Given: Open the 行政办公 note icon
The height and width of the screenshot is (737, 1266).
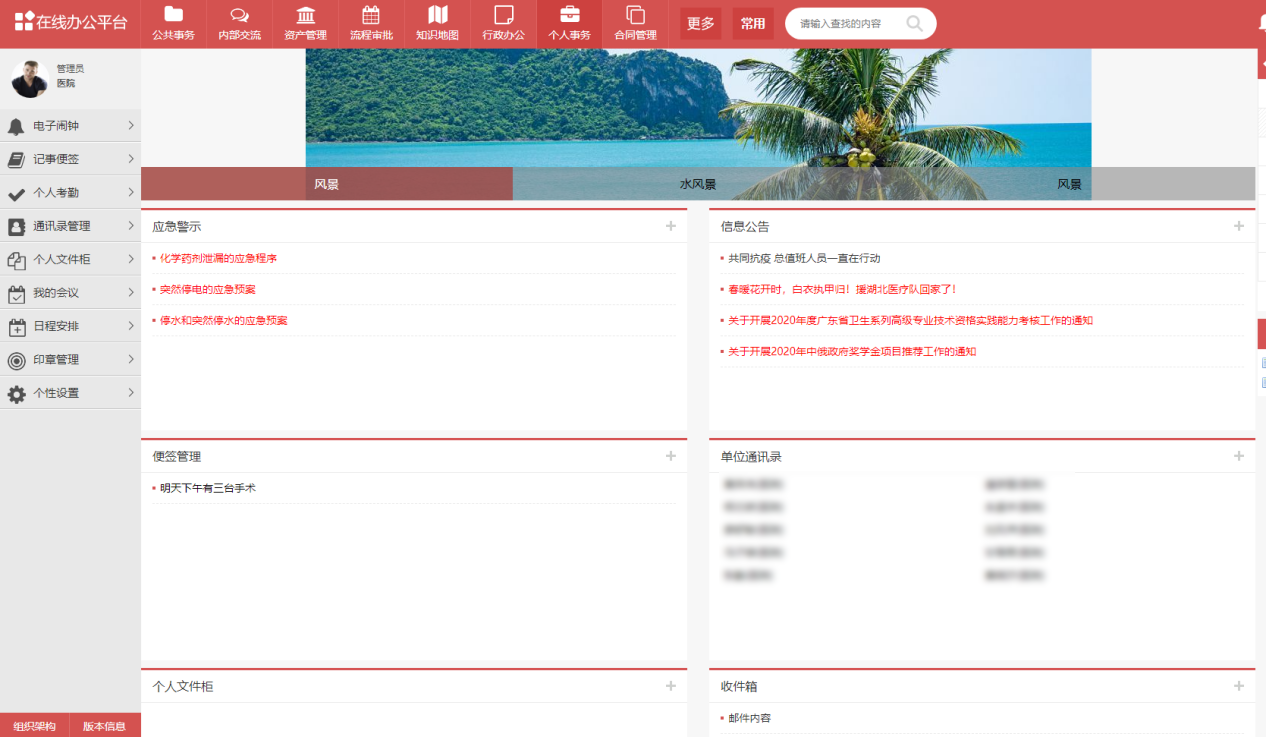Looking at the screenshot, I should 503,15.
